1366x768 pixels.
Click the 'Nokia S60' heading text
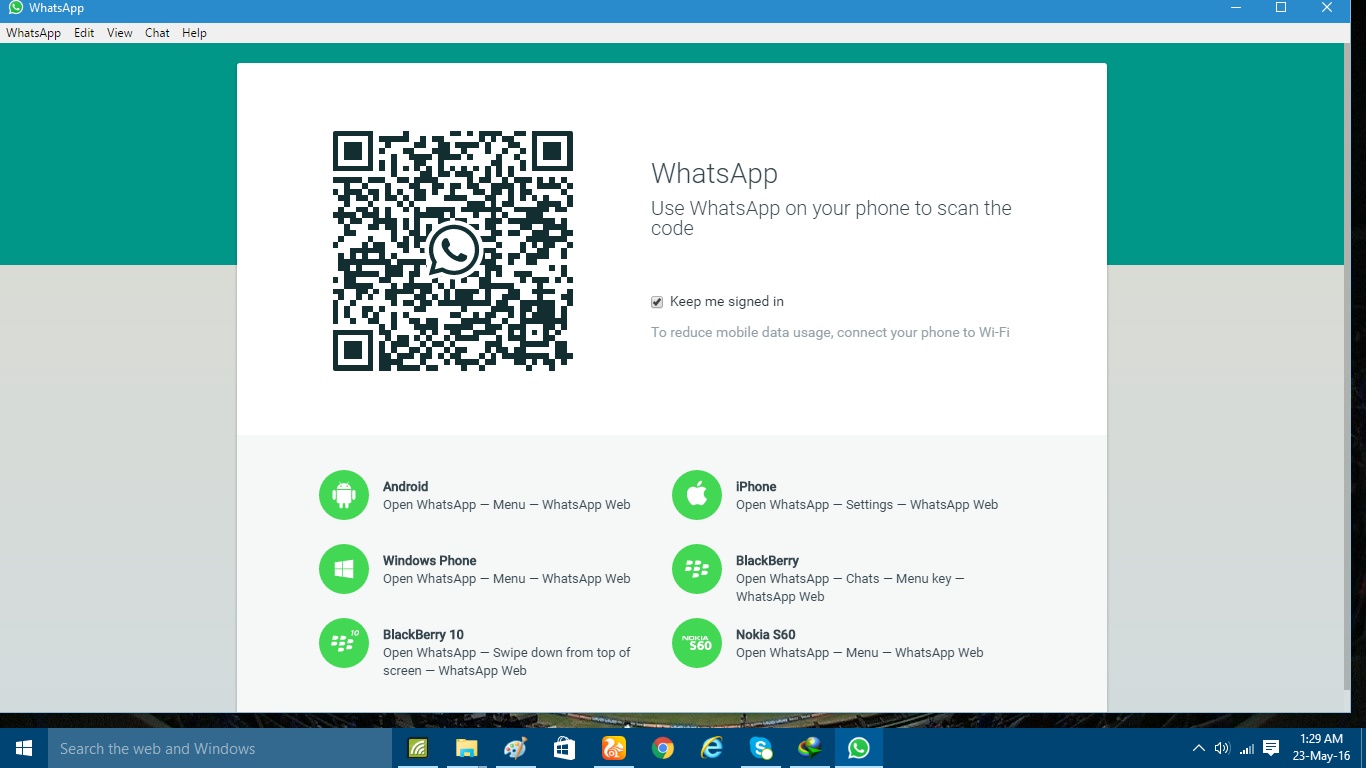click(x=765, y=635)
